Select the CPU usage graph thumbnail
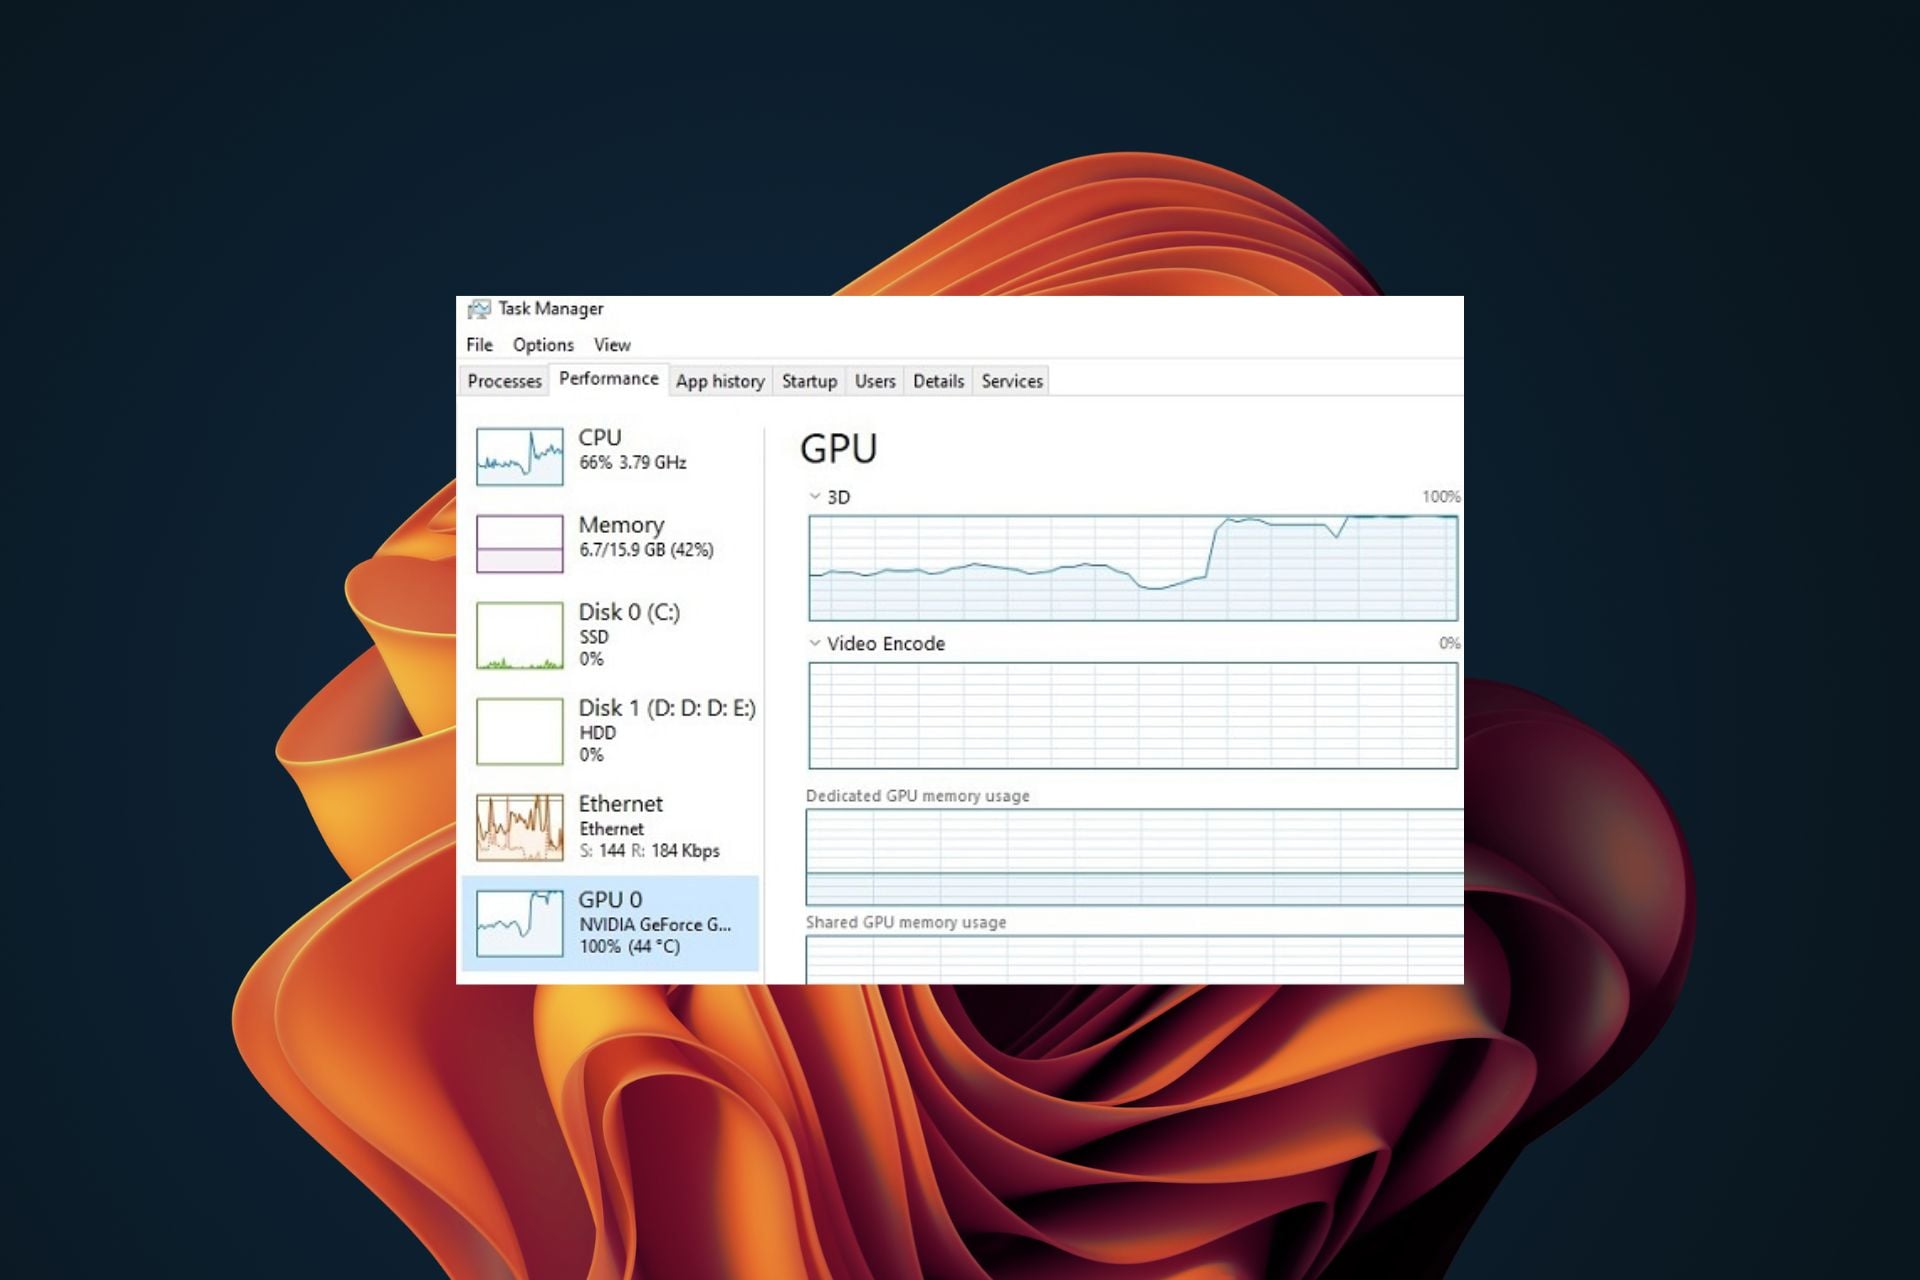Viewport: 1920px width, 1280px height. pos(519,457)
